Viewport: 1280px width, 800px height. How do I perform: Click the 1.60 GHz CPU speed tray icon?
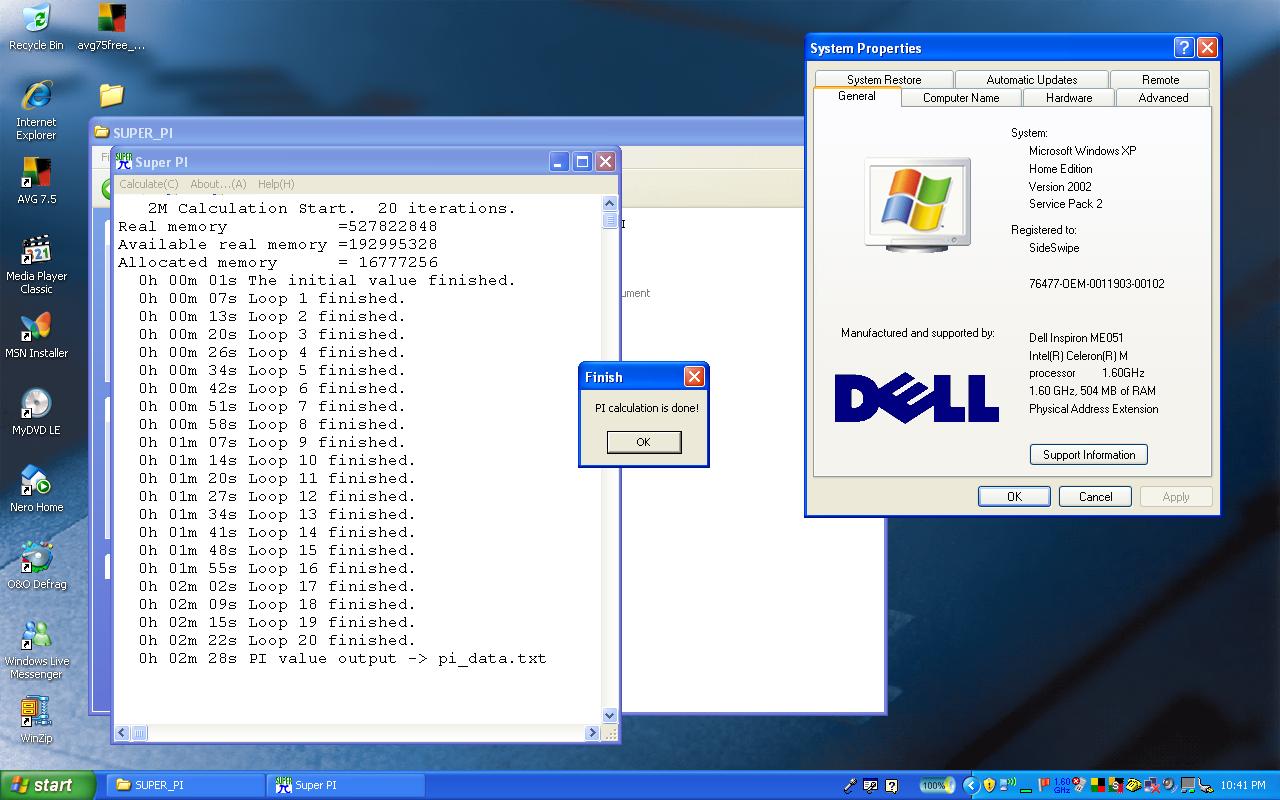[x=1062, y=785]
